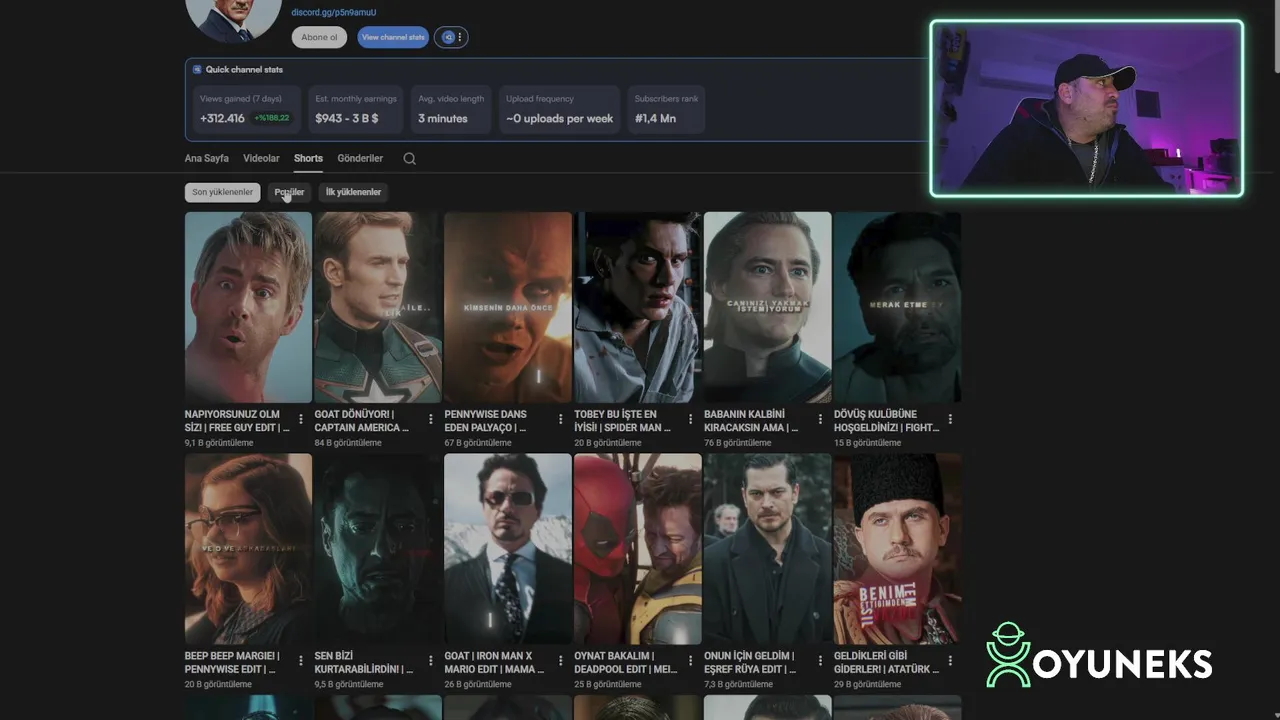The height and width of the screenshot is (720, 1280).
Task: Open options menu for GOAT DÖNÜYOR Captain America short
Action: pos(431,420)
